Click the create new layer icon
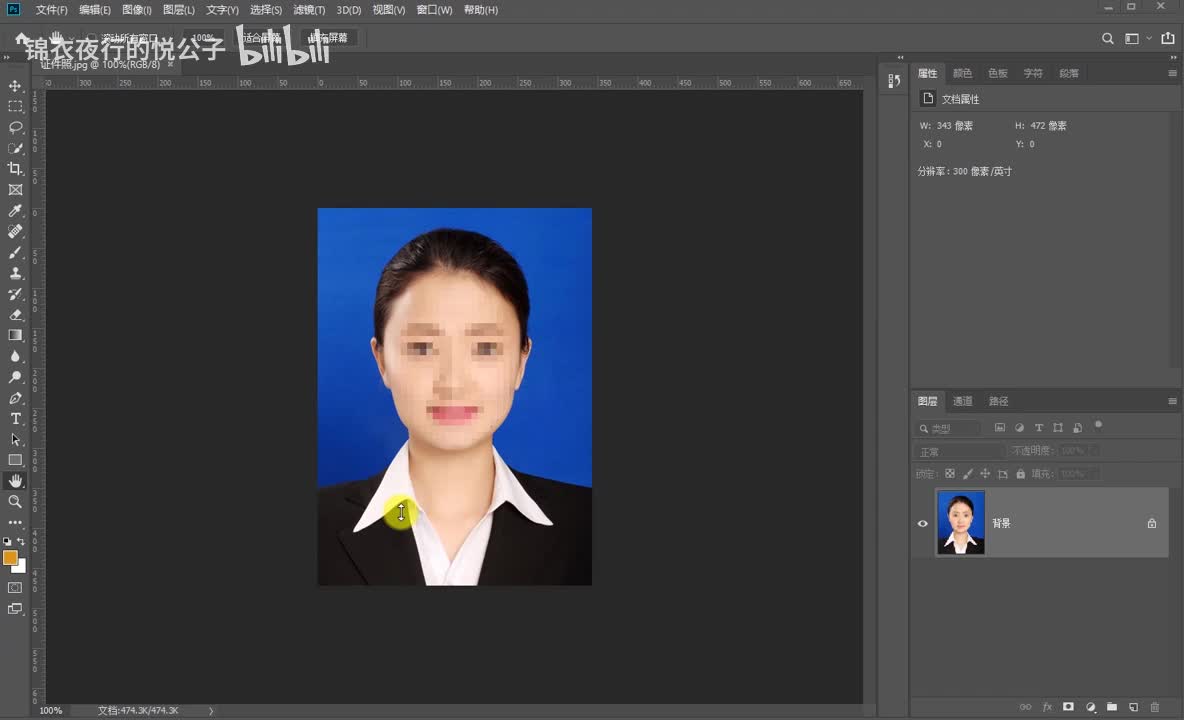Screen dimensions: 1184x720 [1133, 707]
